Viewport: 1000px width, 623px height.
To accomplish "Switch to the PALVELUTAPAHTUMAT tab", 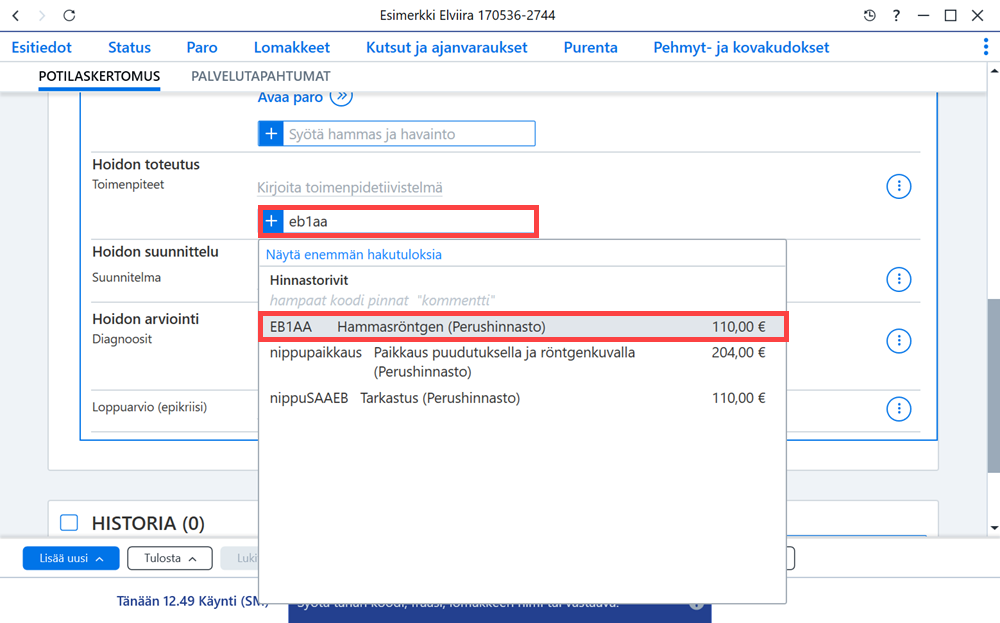I will pyautogui.click(x=261, y=77).
